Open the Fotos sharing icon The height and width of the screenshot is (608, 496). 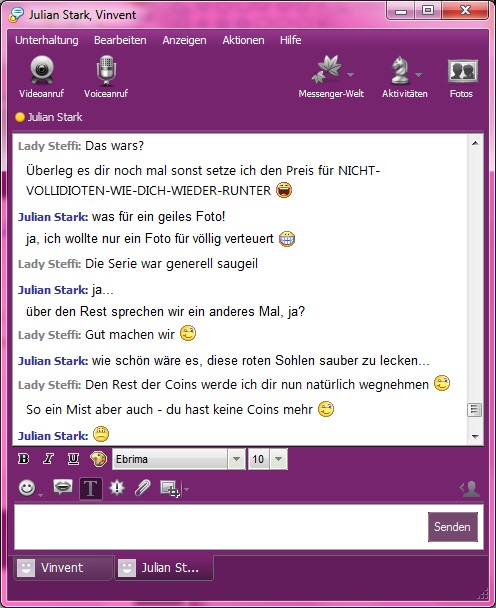(x=462, y=71)
